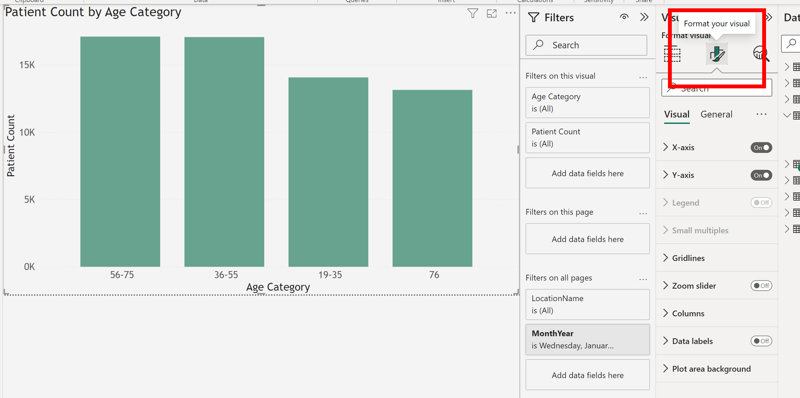The image size is (800, 398).
Task: Click Add data fields under all pages
Action: point(587,375)
